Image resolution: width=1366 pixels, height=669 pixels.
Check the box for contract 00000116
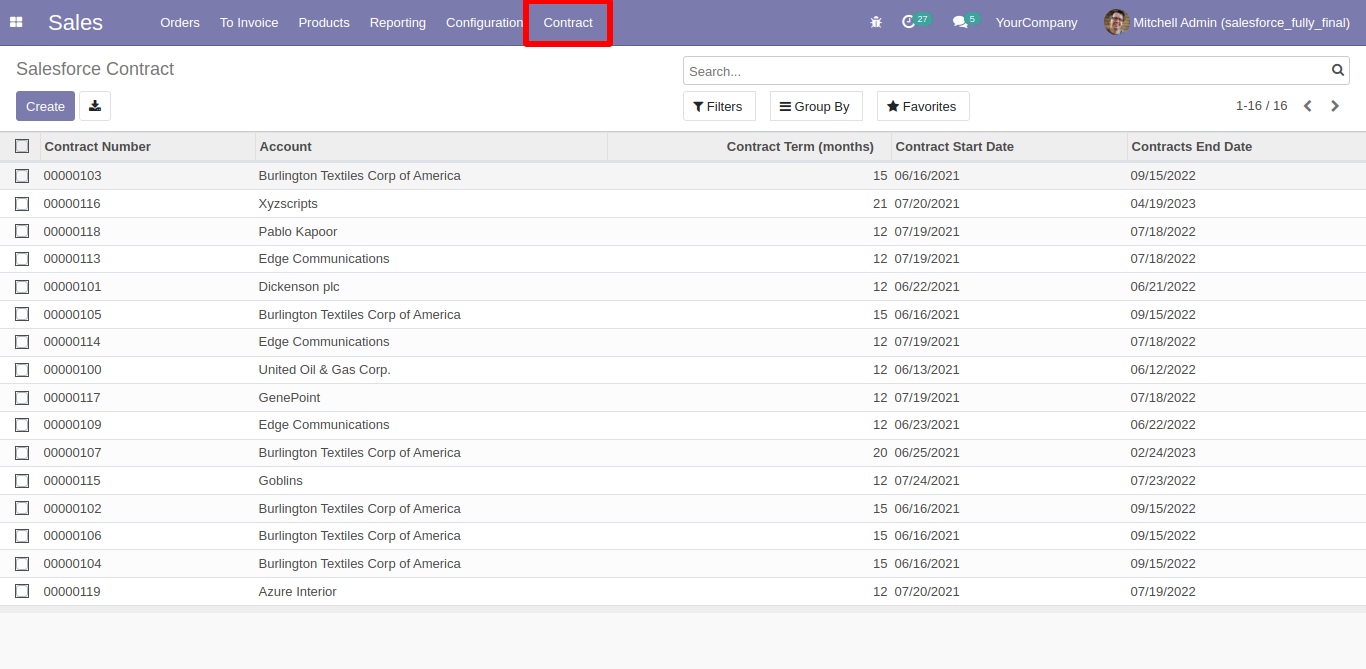(22, 204)
